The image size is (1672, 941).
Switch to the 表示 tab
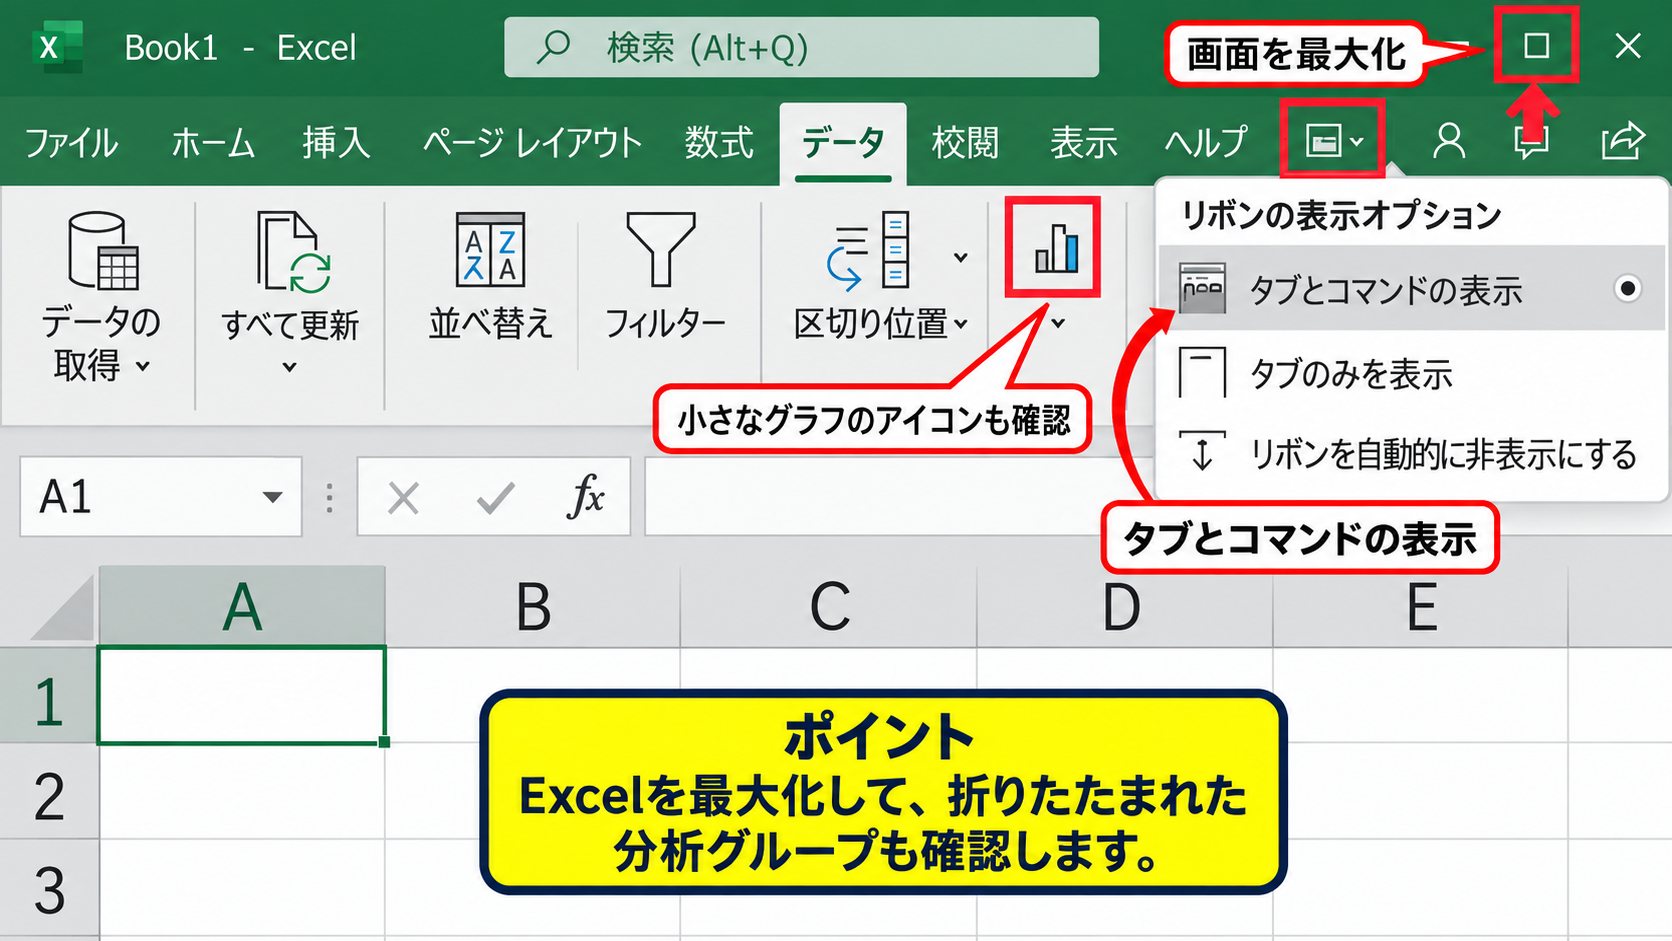[x=1083, y=143]
